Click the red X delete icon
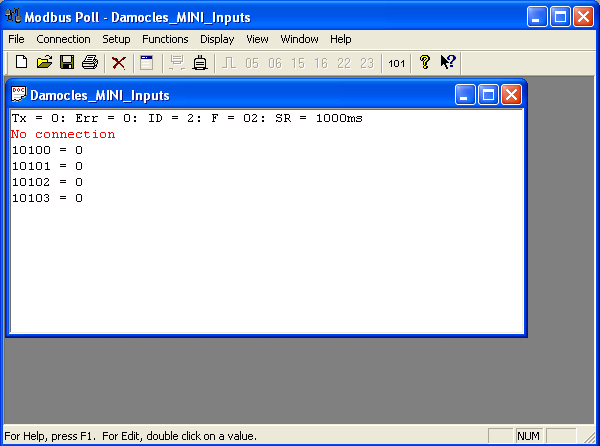600x446 pixels. tap(119, 63)
